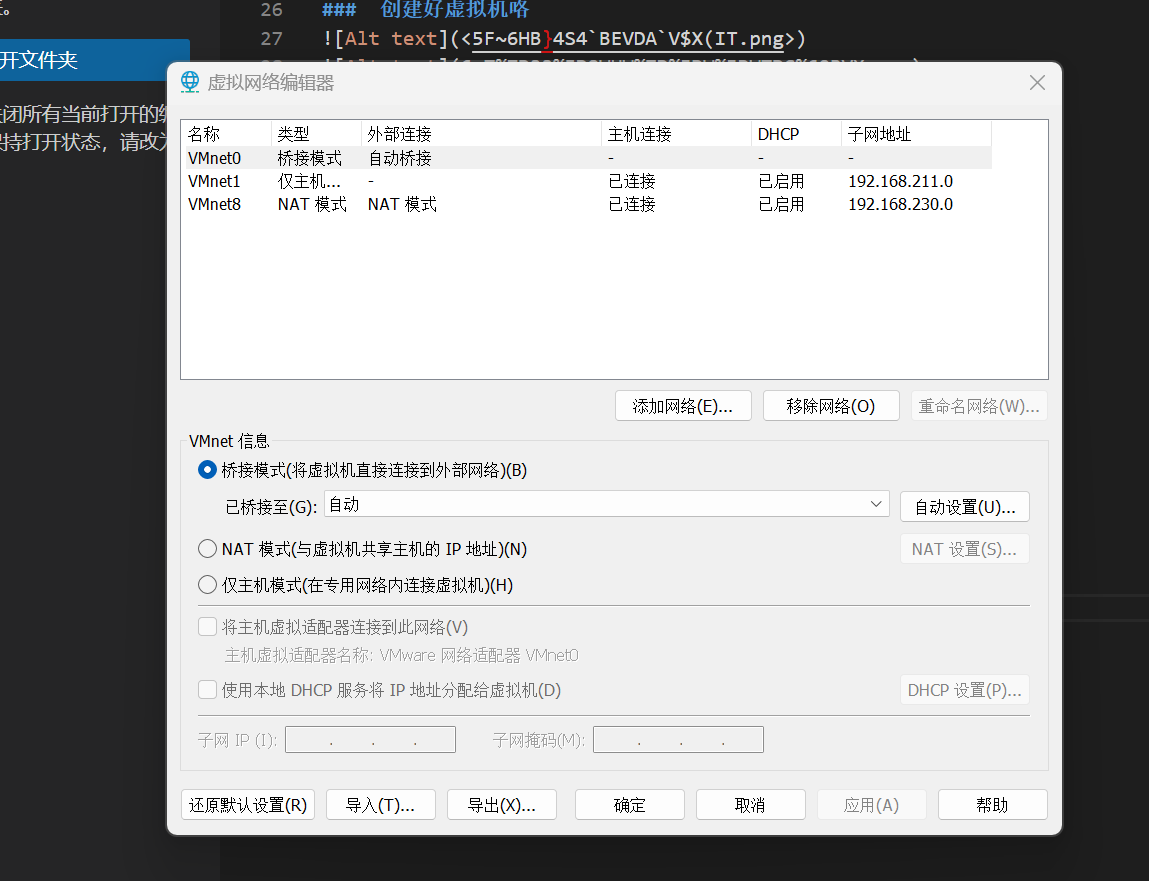
Task: Click the 子网掩码 input field
Action: 679,740
